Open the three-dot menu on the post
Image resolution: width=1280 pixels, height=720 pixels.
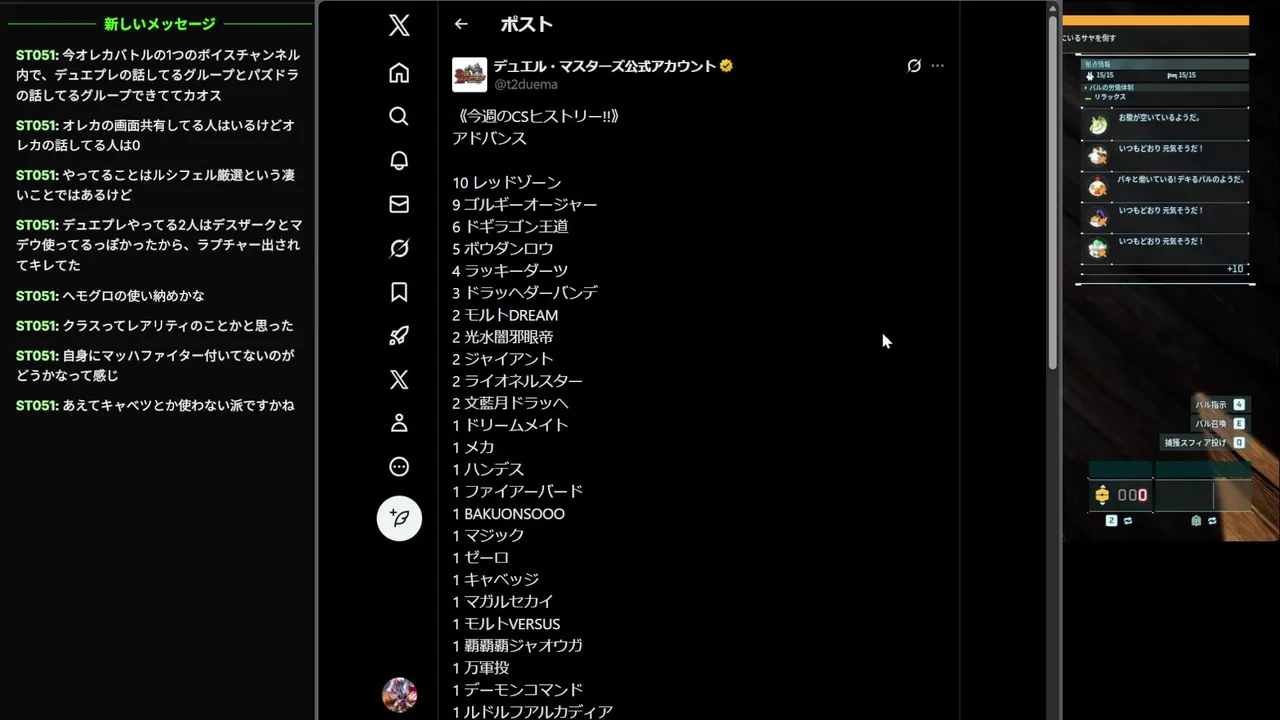pyautogui.click(x=937, y=66)
